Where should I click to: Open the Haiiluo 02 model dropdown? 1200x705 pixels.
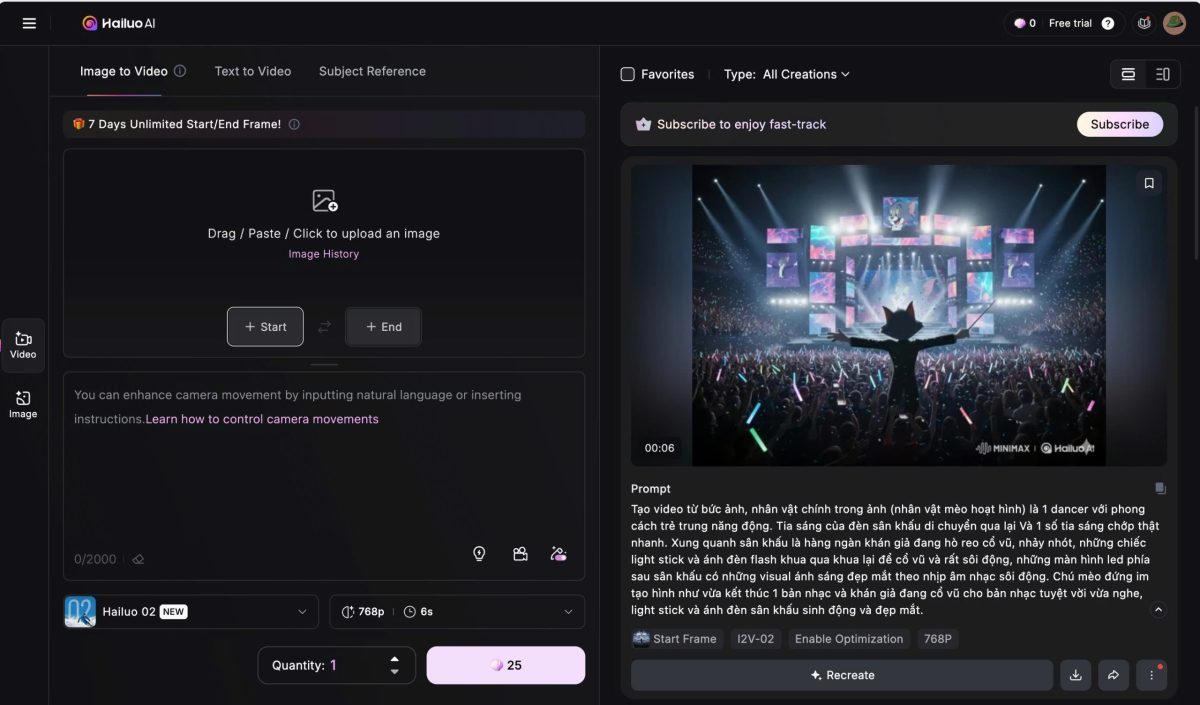[190, 611]
